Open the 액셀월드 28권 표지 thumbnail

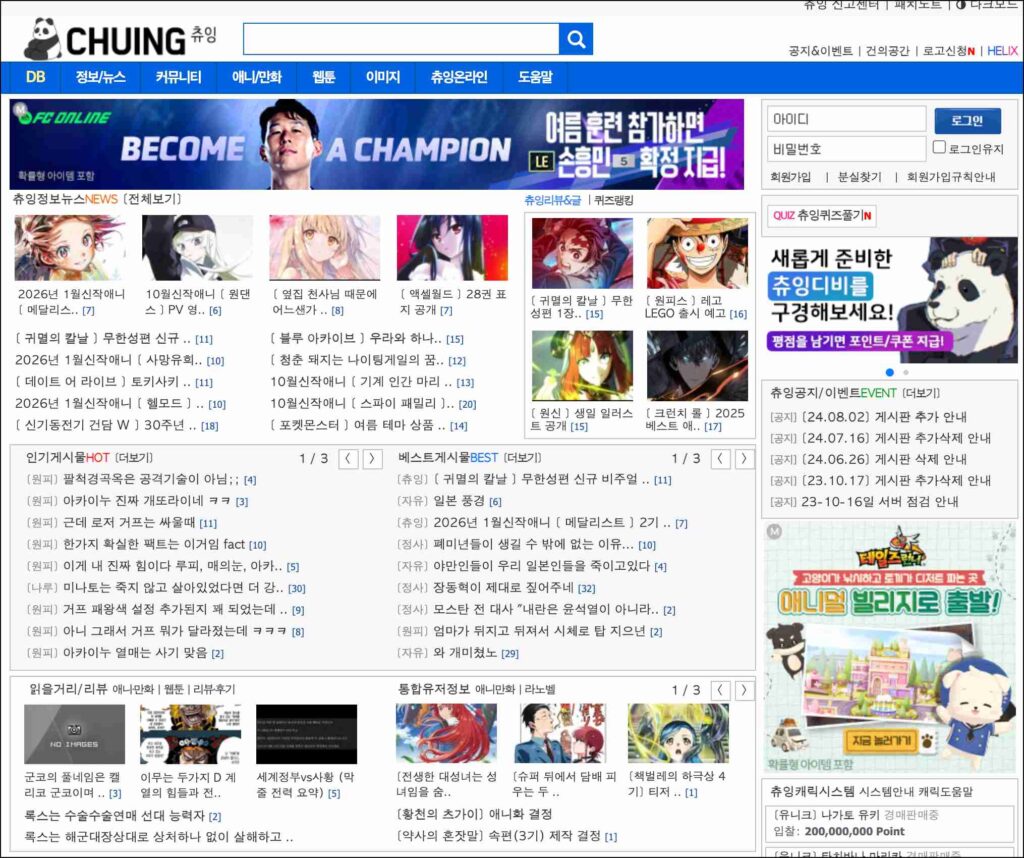pyautogui.click(x=452, y=248)
